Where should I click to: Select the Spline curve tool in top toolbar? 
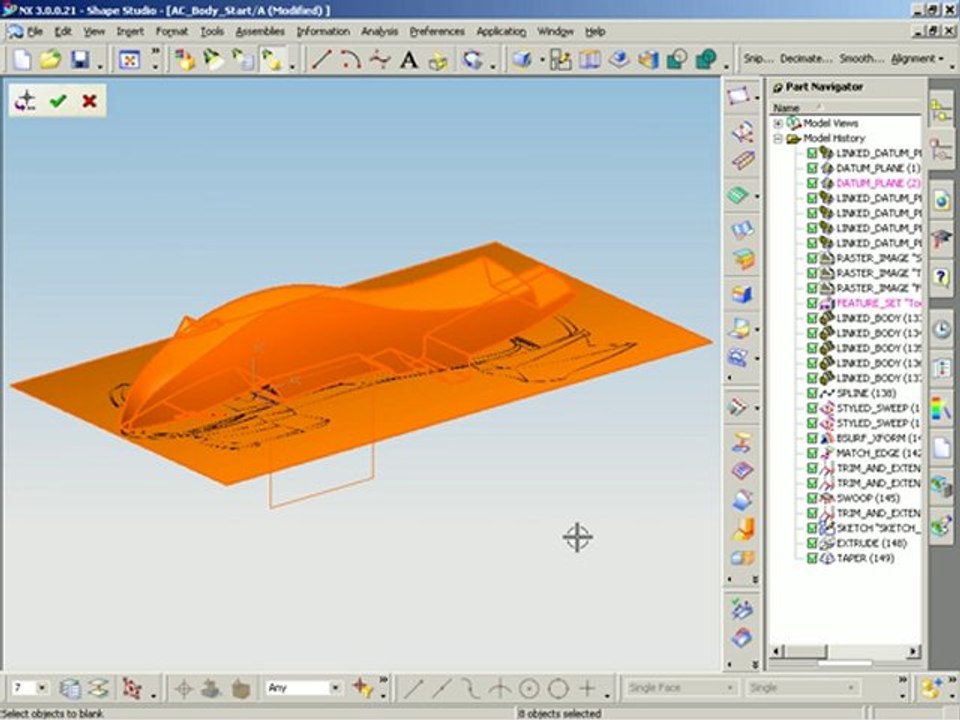[x=380, y=59]
